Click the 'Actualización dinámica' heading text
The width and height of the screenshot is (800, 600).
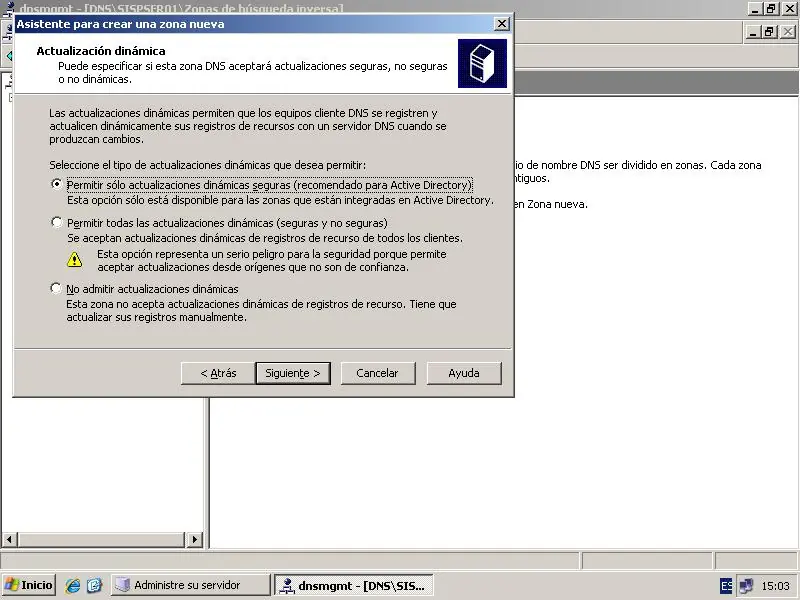coord(101,51)
